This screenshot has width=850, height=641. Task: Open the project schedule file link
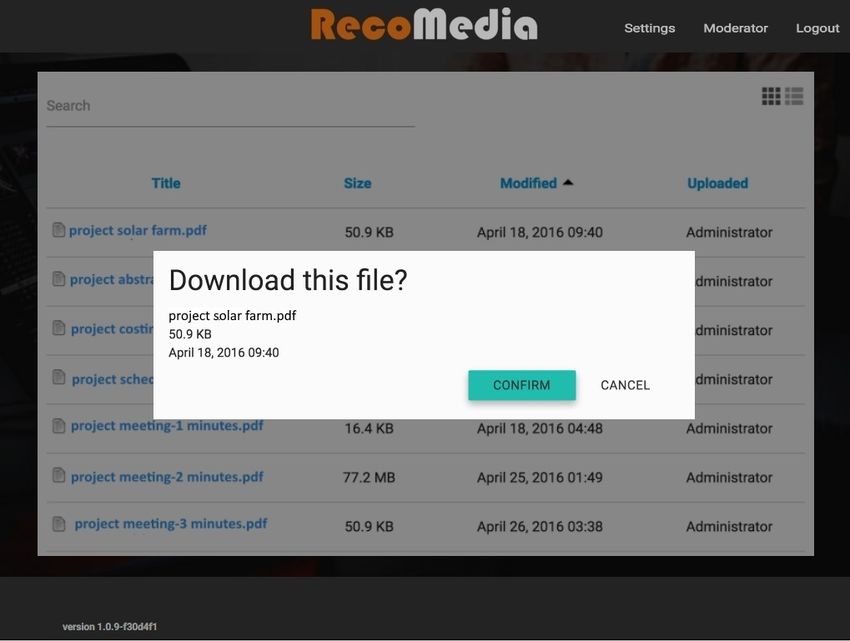coord(113,379)
